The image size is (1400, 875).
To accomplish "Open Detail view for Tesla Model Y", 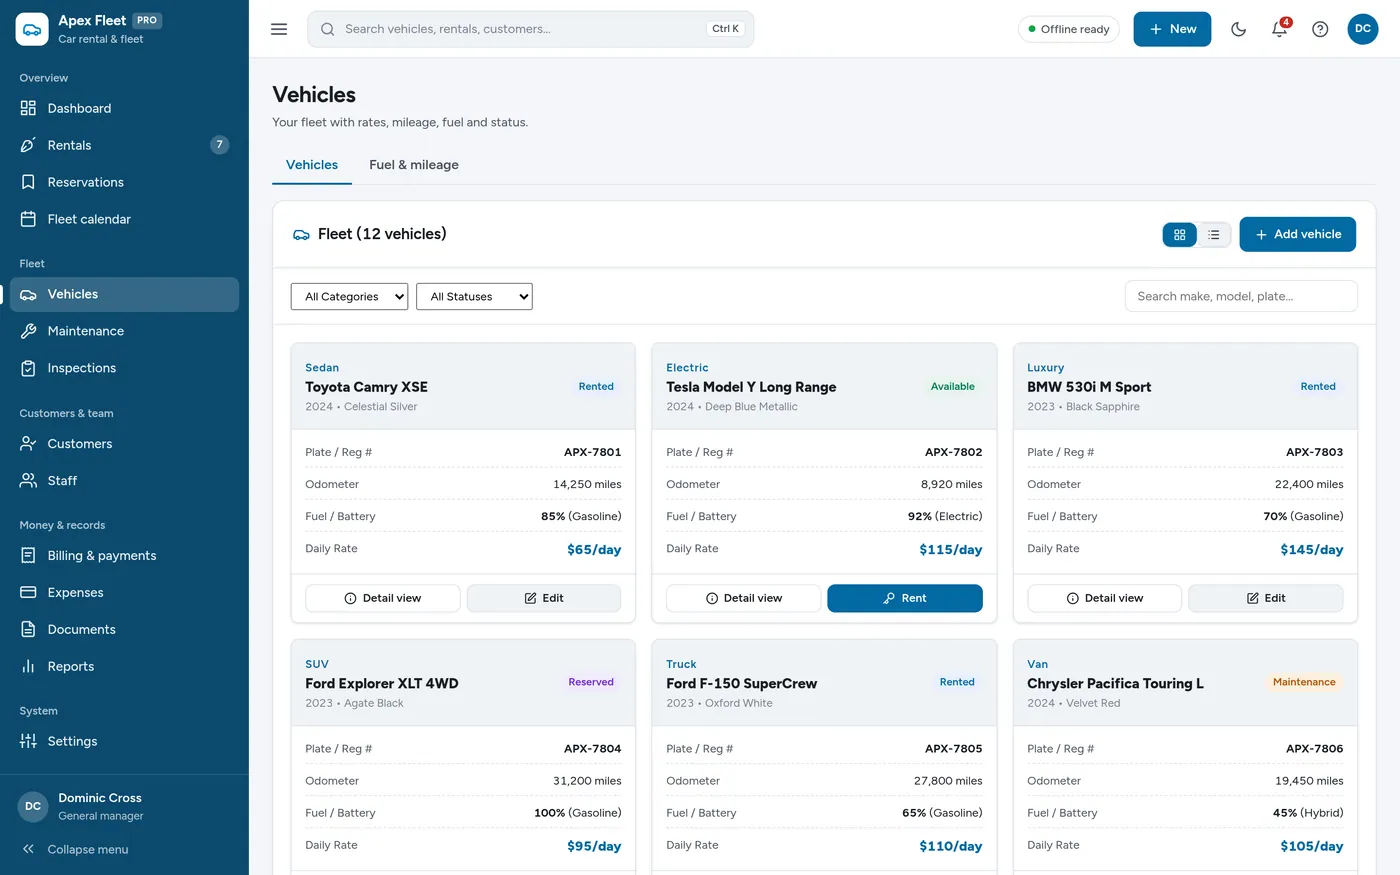I will click(x=743, y=598).
